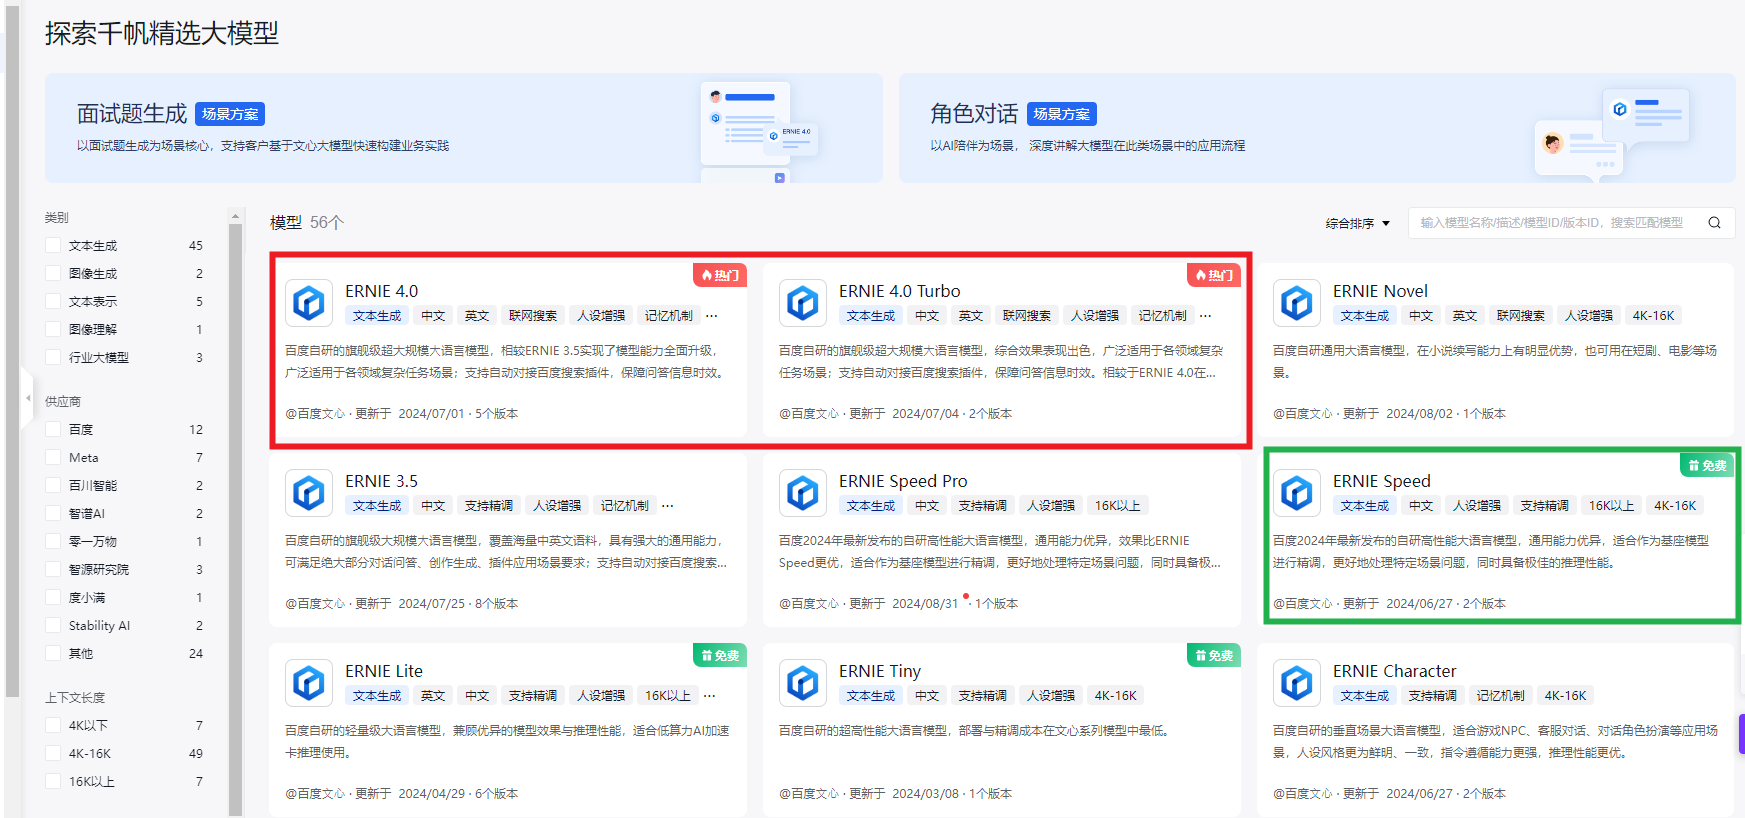Check the 百度 provider checkbox
This screenshot has width=1745, height=818.
53,429
